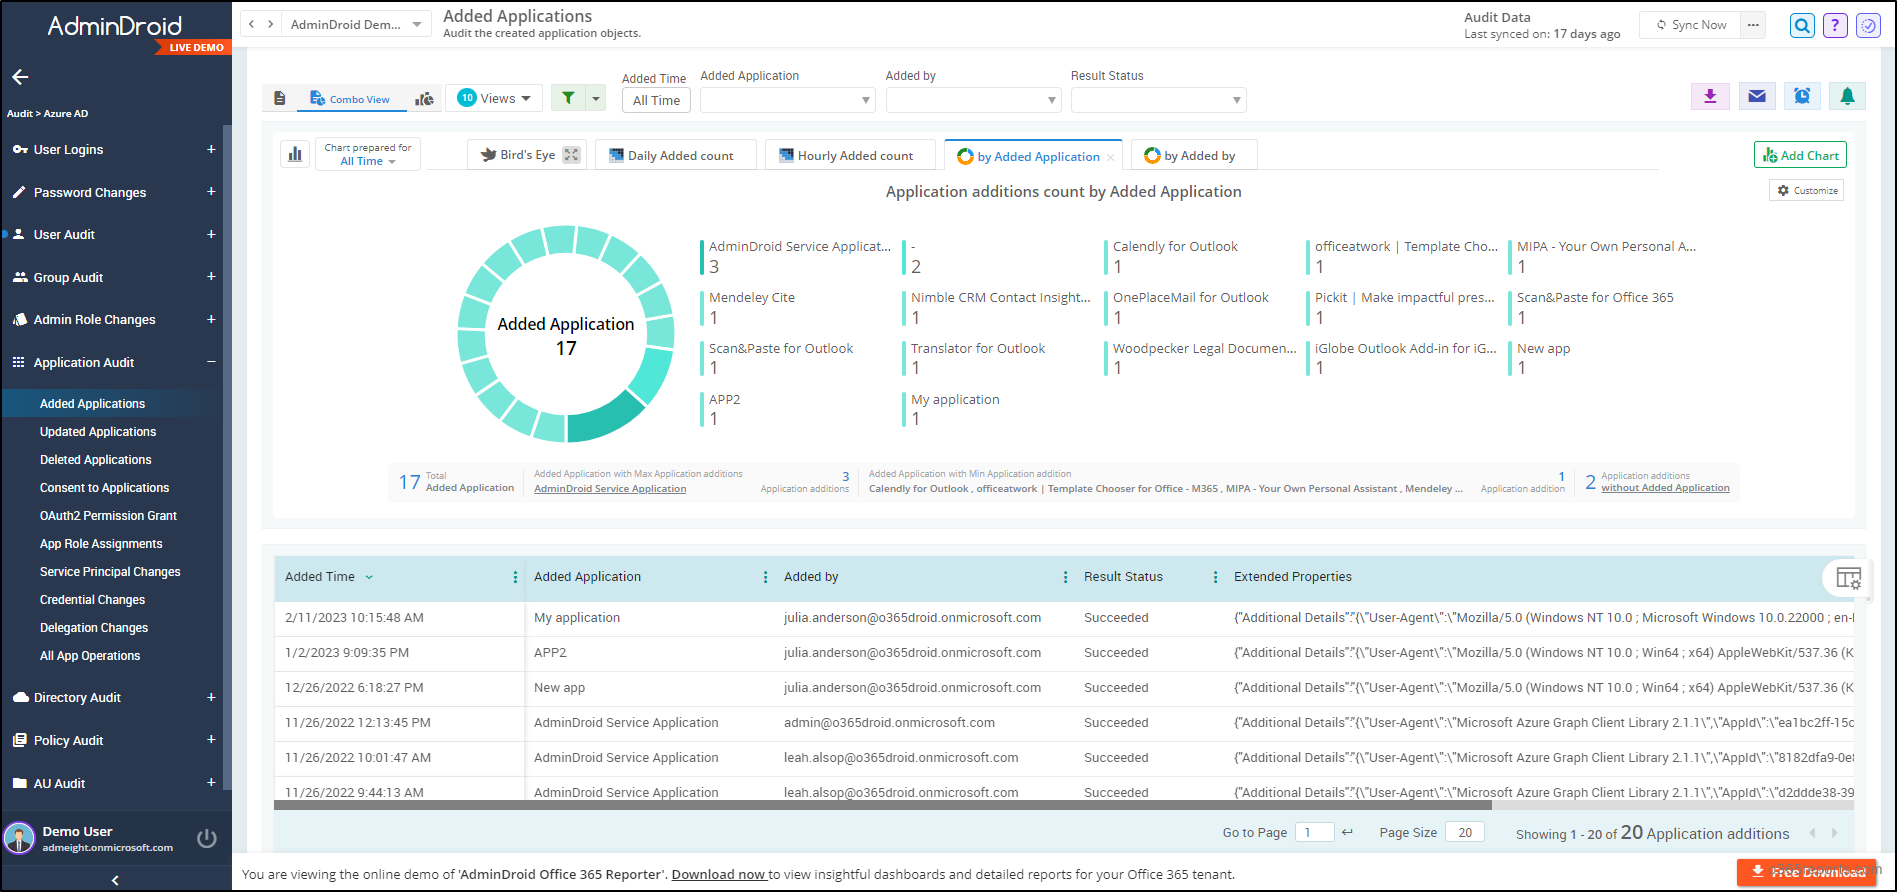Expand the Group Audit menu
Viewport: 1897px width, 892px height.
point(211,276)
